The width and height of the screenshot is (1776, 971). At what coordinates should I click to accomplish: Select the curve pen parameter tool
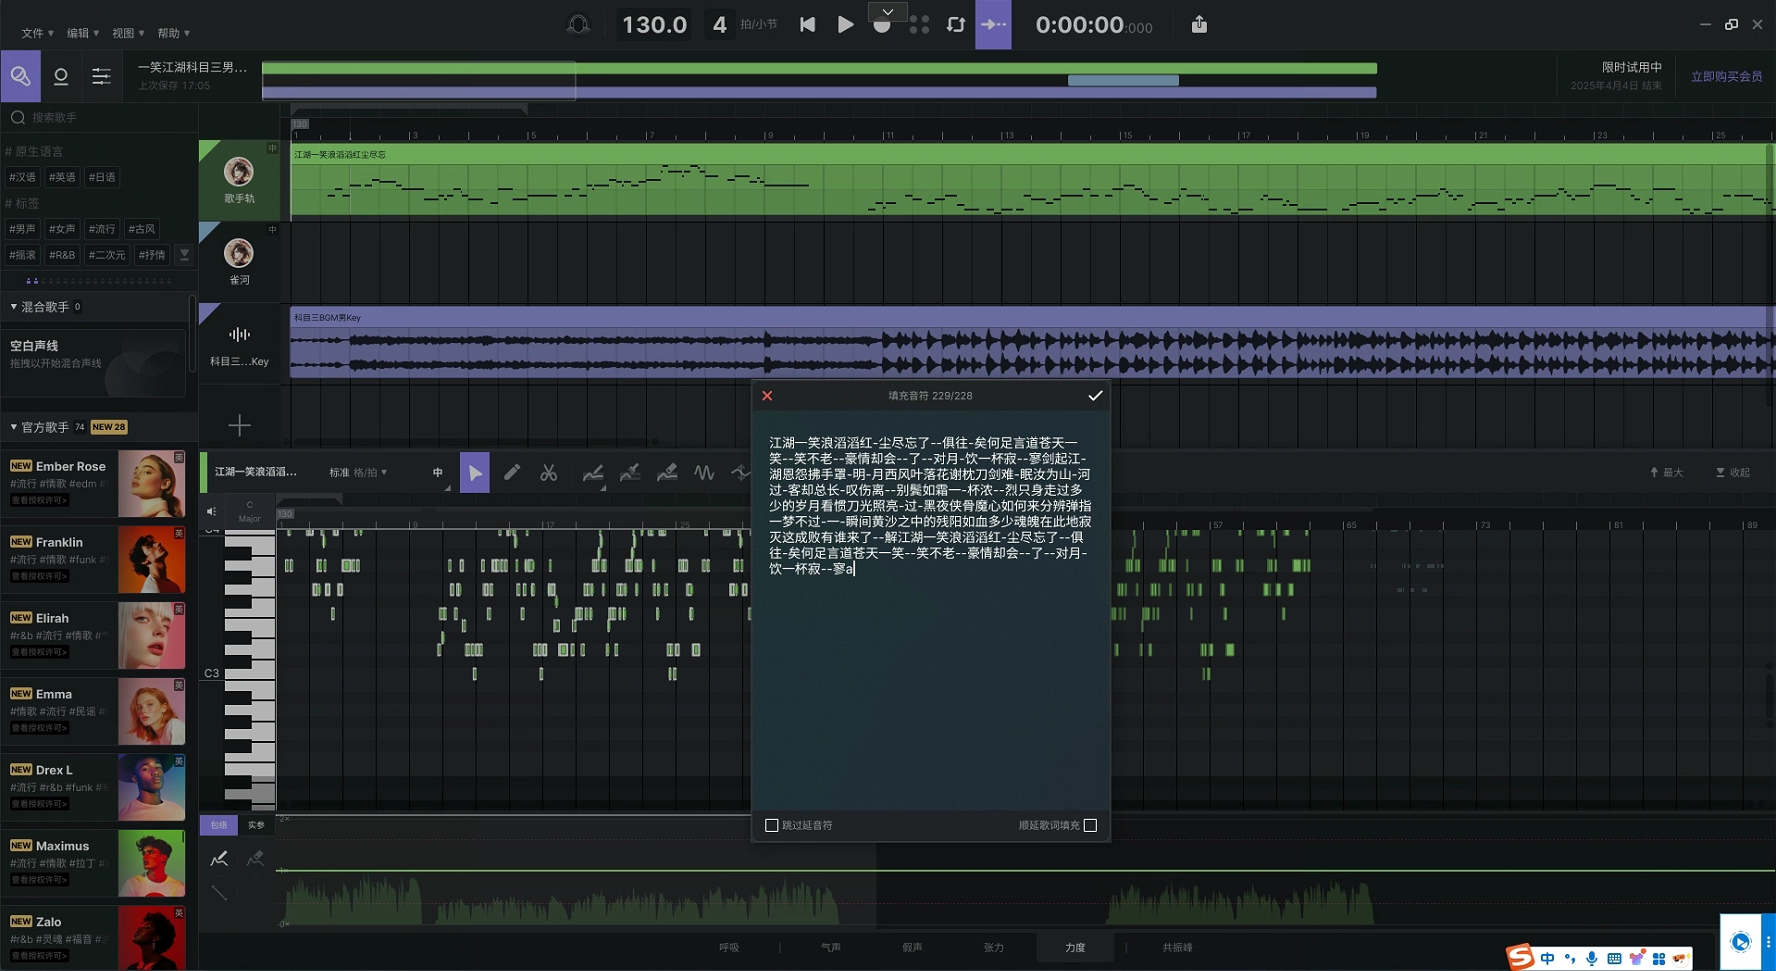593,472
